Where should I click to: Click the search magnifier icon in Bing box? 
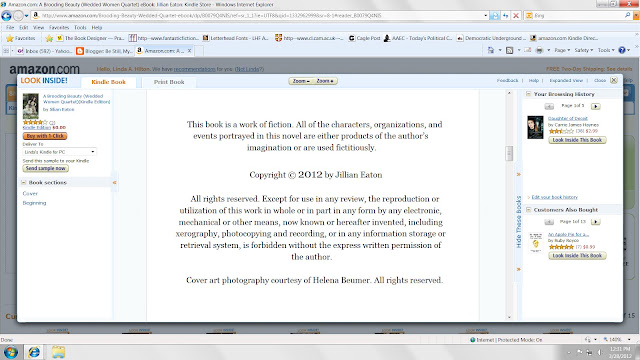(x=627, y=15)
